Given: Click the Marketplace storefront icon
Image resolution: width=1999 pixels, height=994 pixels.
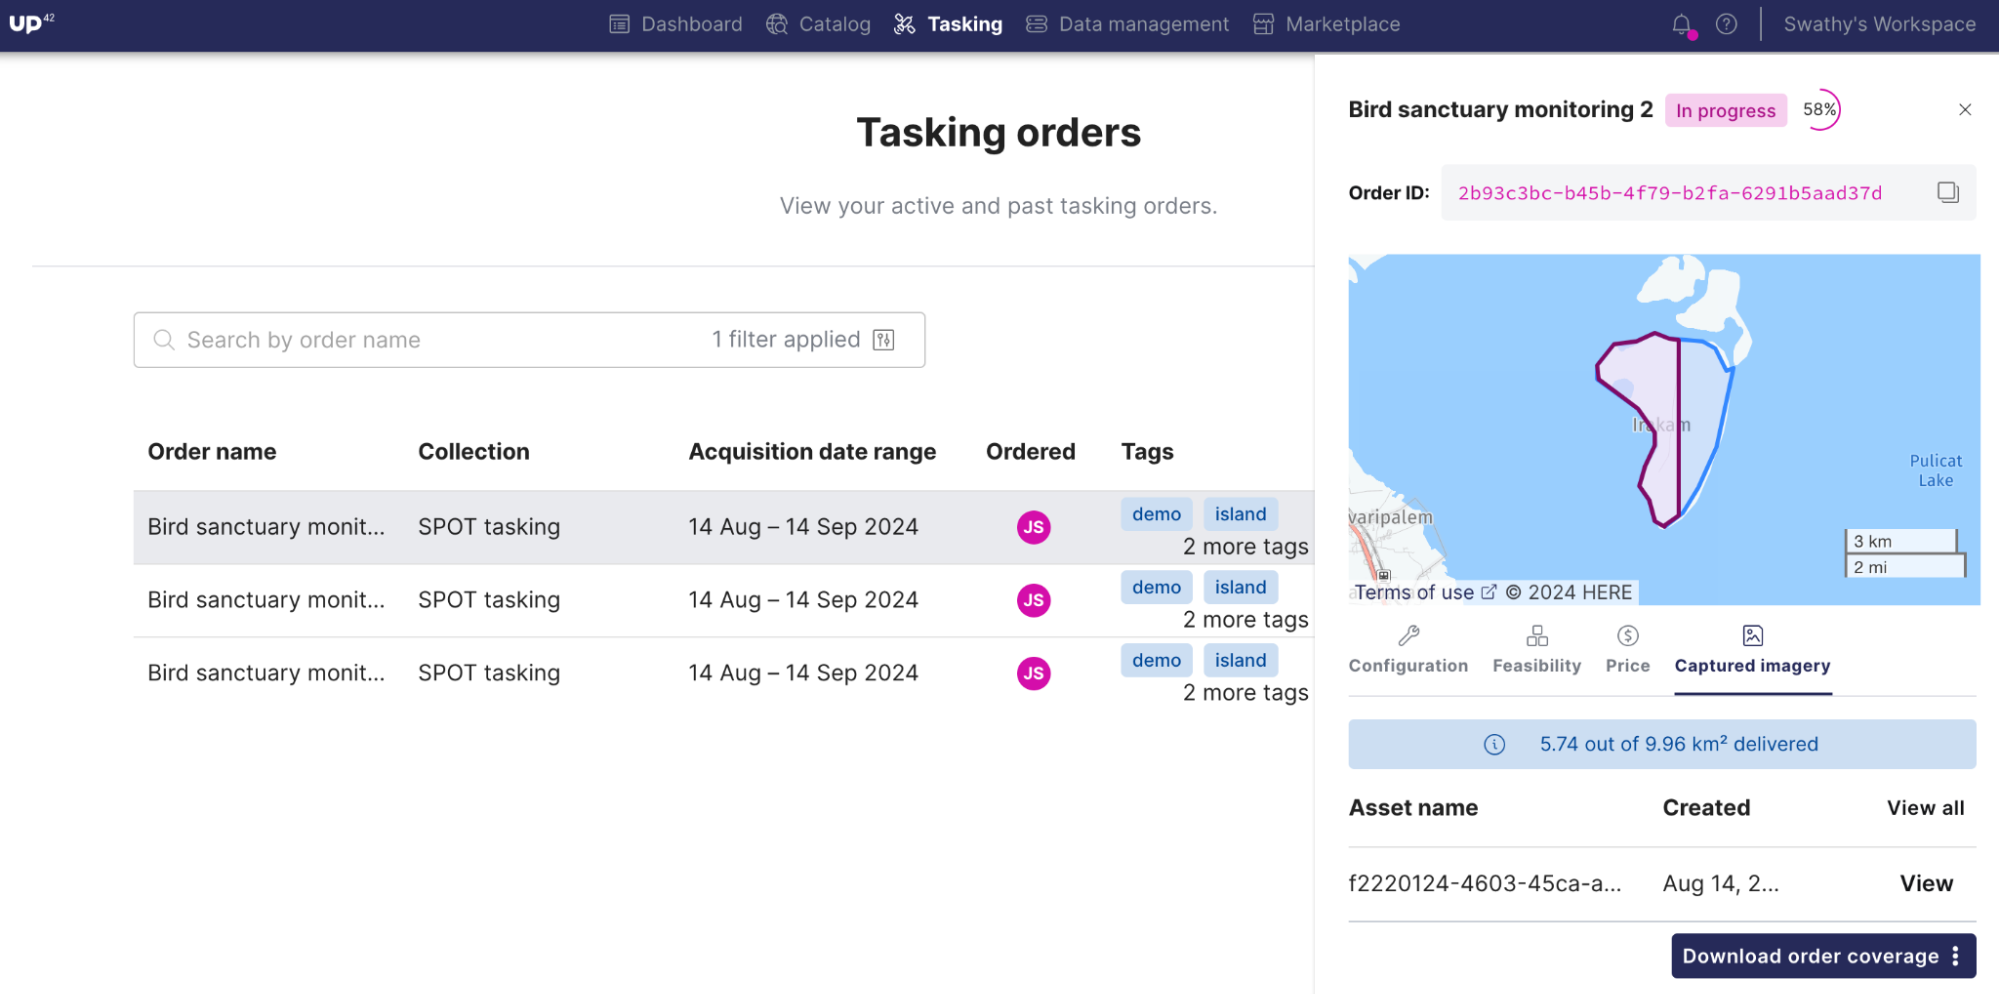Looking at the screenshot, I should point(1263,24).
